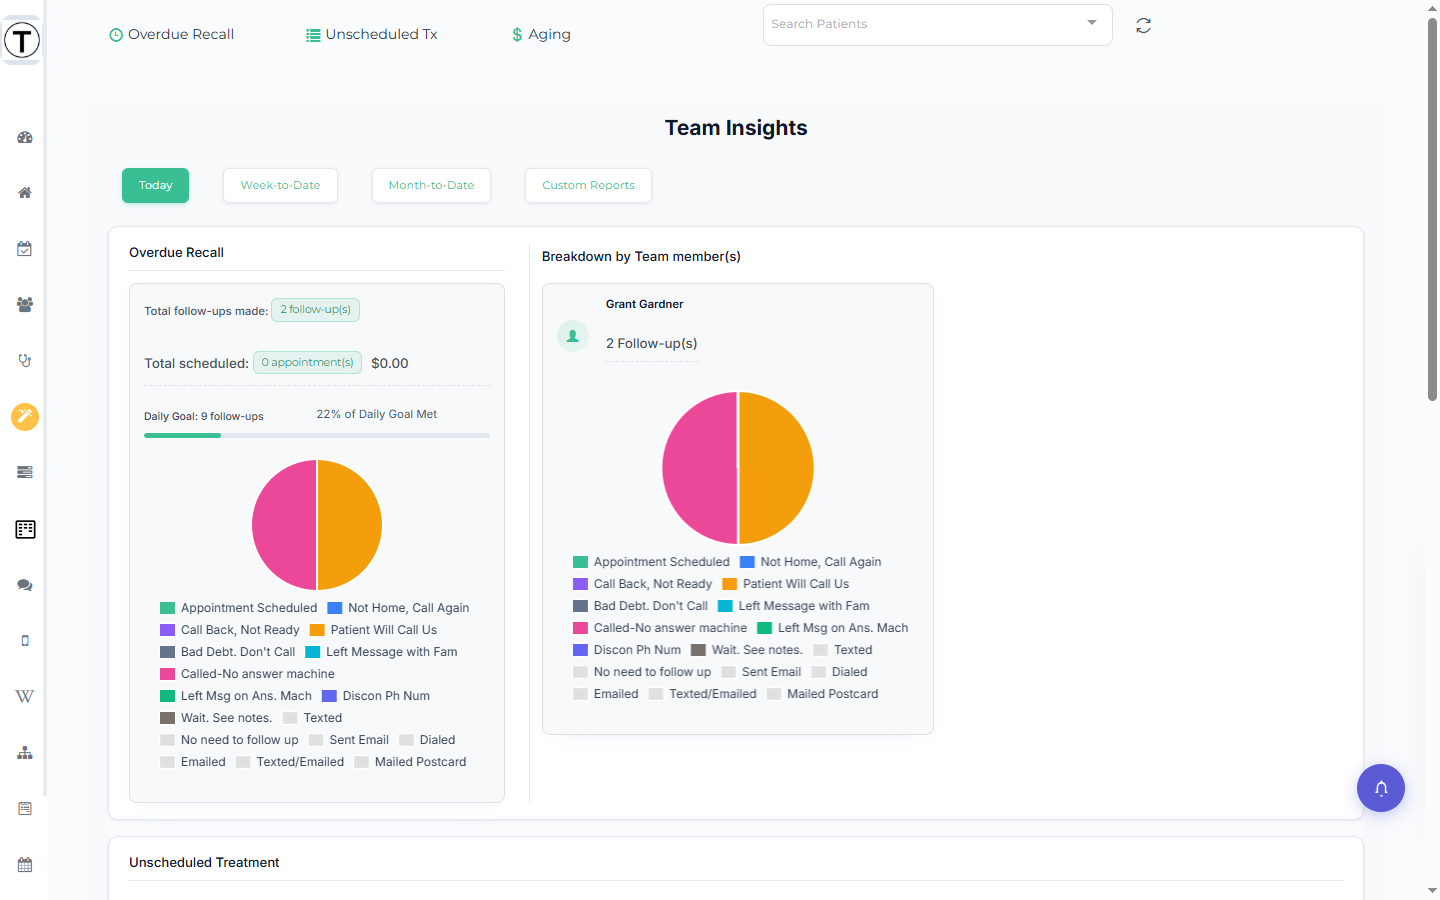The image size is (1440, 900).
Task: Go to the home icon in sidebar
Action: (25, 193)
